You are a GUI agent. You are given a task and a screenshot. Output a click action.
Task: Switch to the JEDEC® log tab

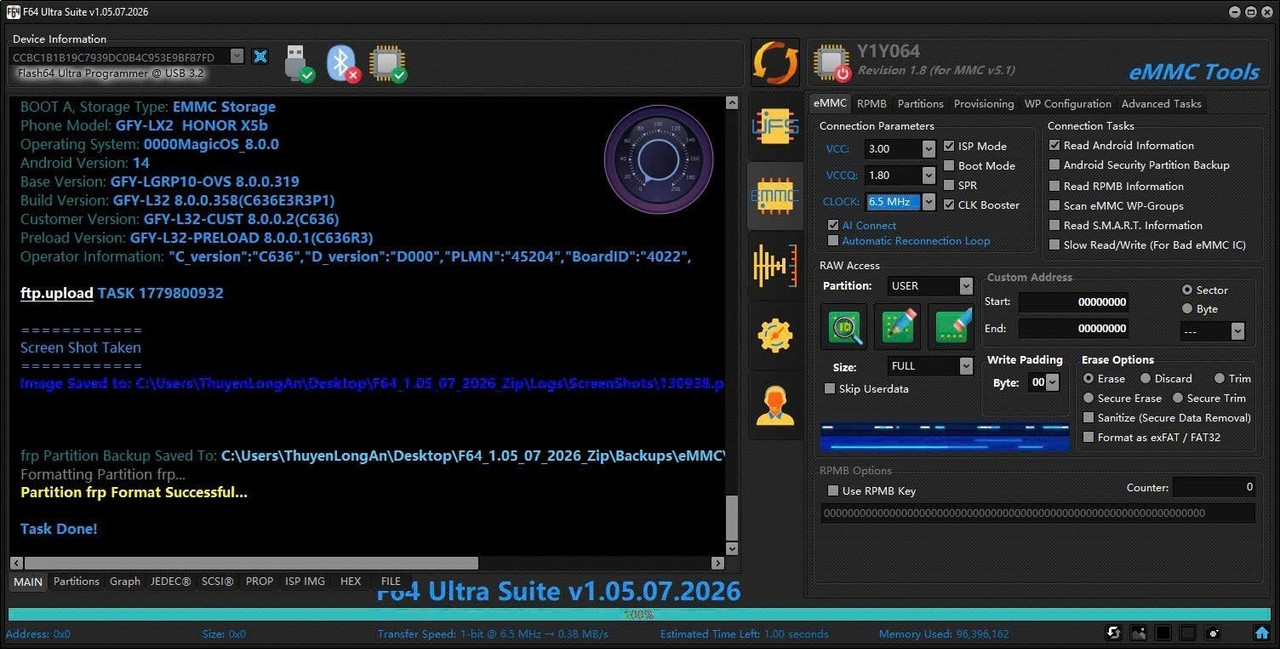[171, 581]
